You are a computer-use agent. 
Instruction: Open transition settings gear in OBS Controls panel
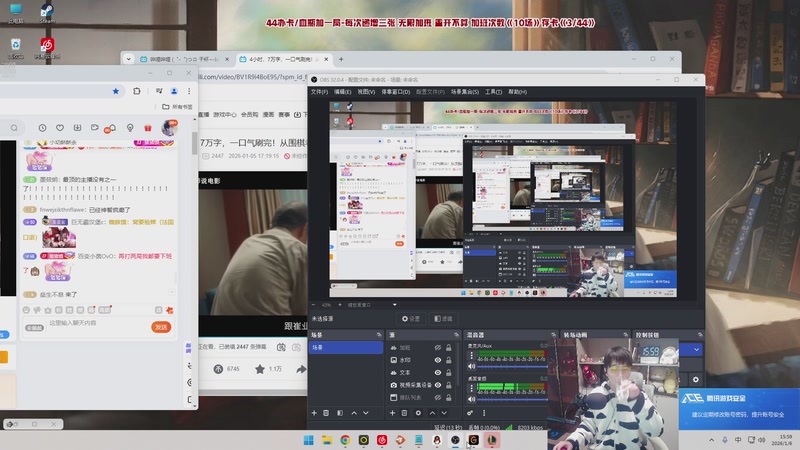click(x=695, y=380)
